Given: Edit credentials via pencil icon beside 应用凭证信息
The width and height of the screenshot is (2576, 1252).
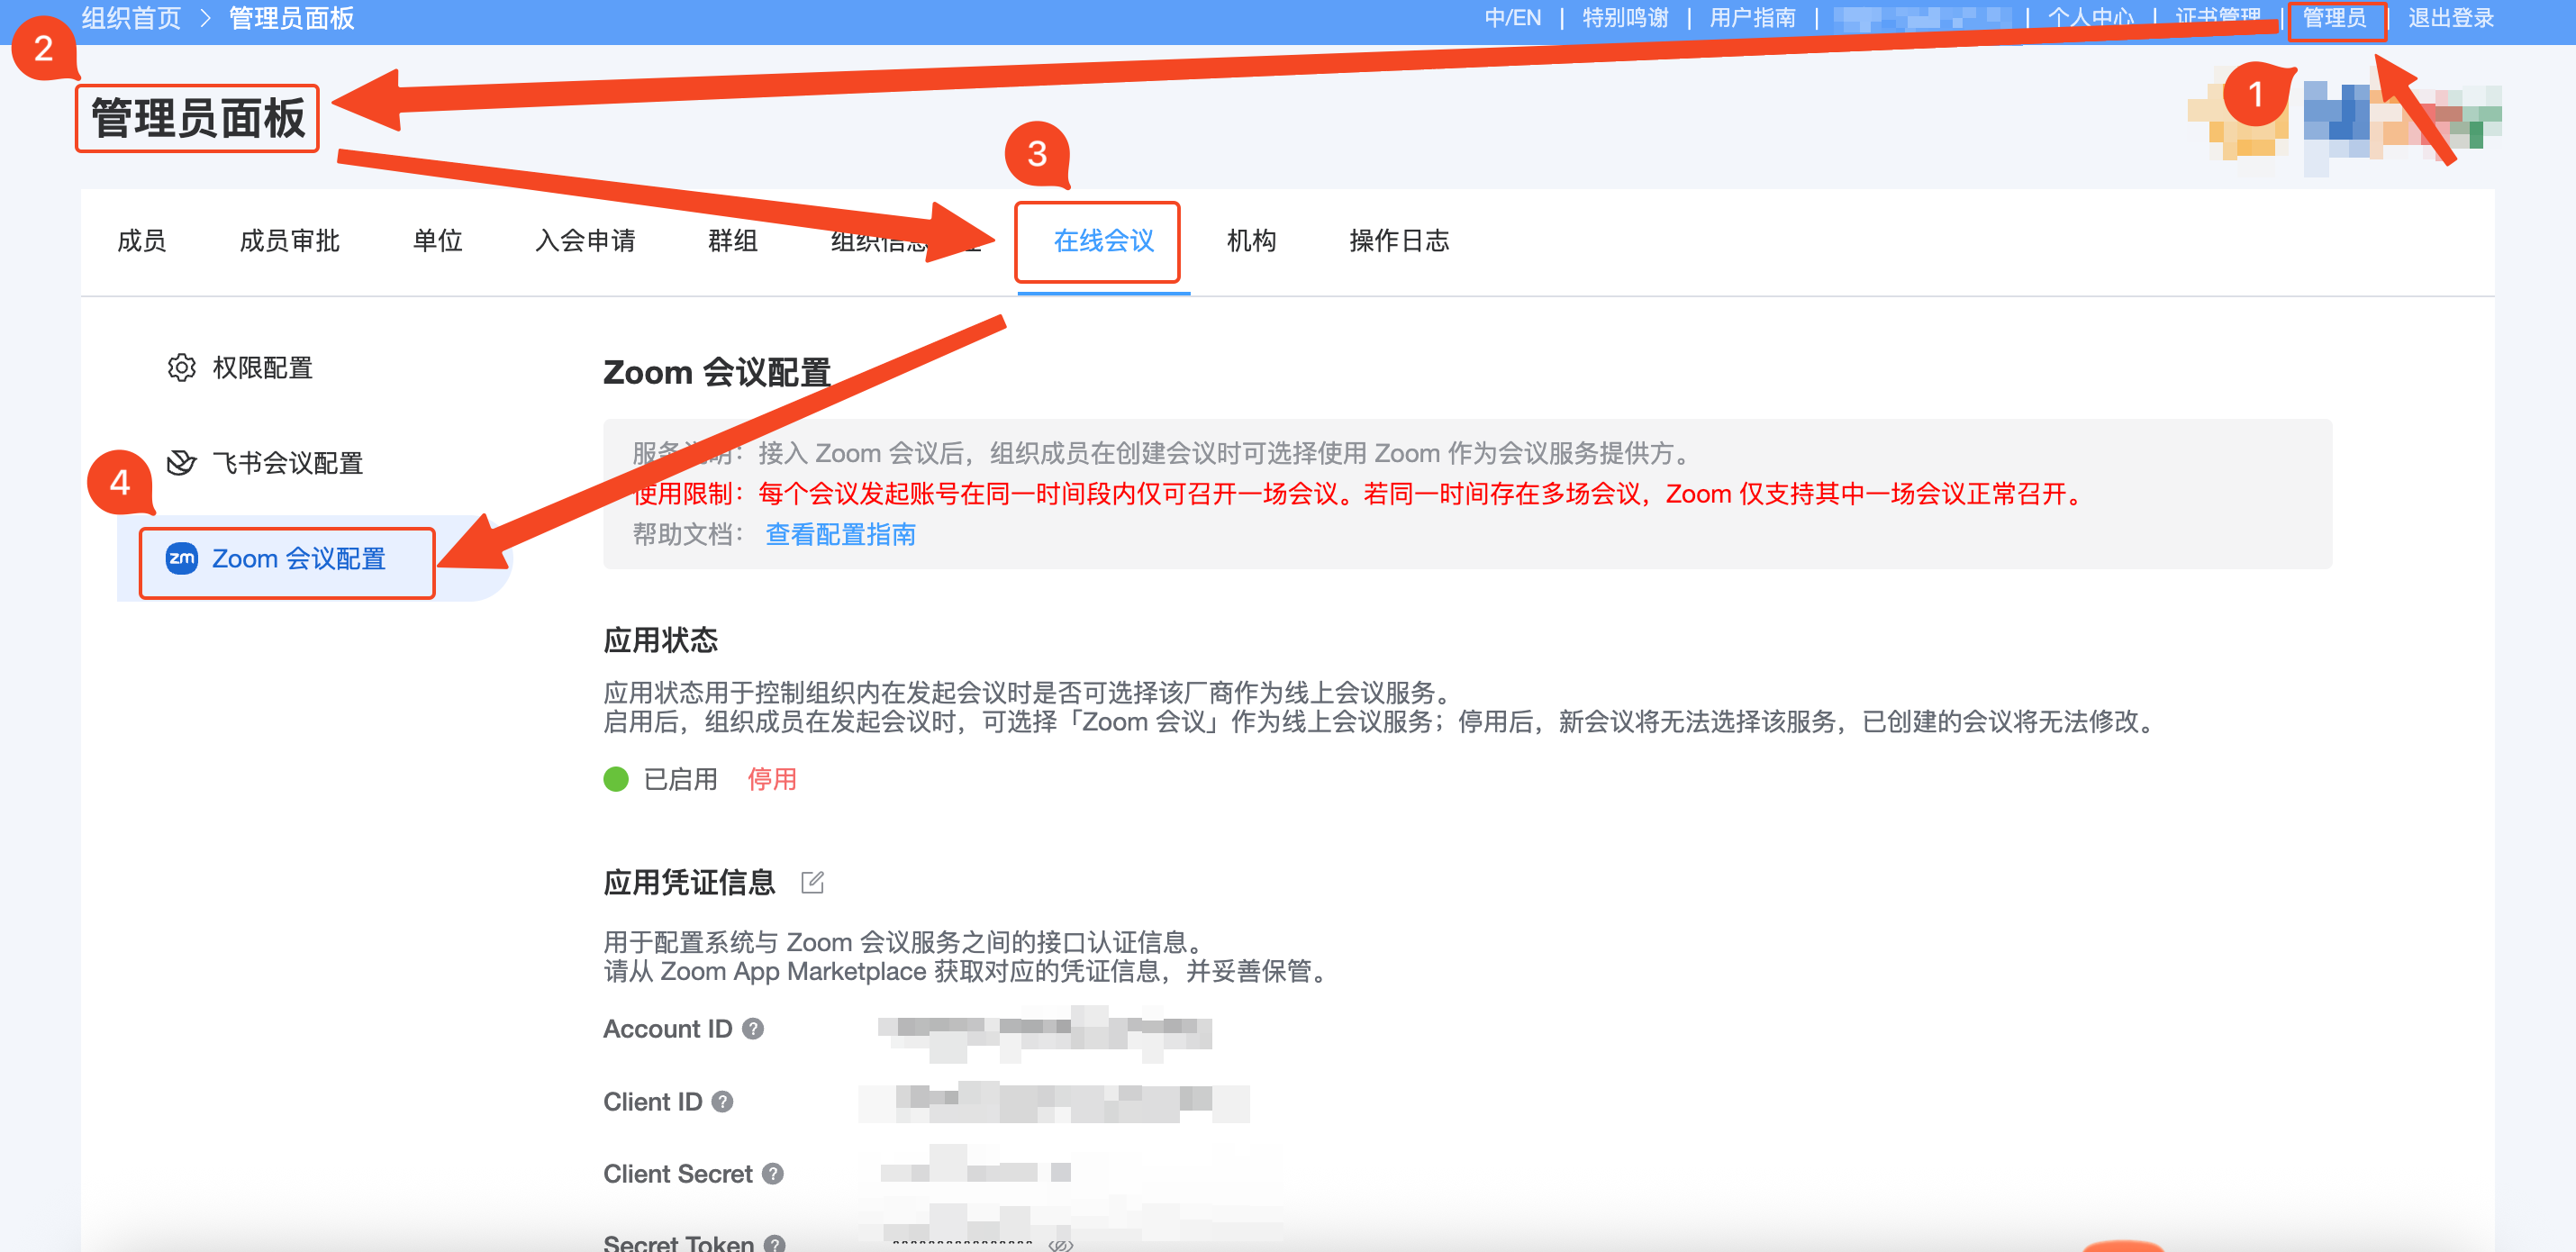Looking at the screenshot, I should tap(814, 882).
